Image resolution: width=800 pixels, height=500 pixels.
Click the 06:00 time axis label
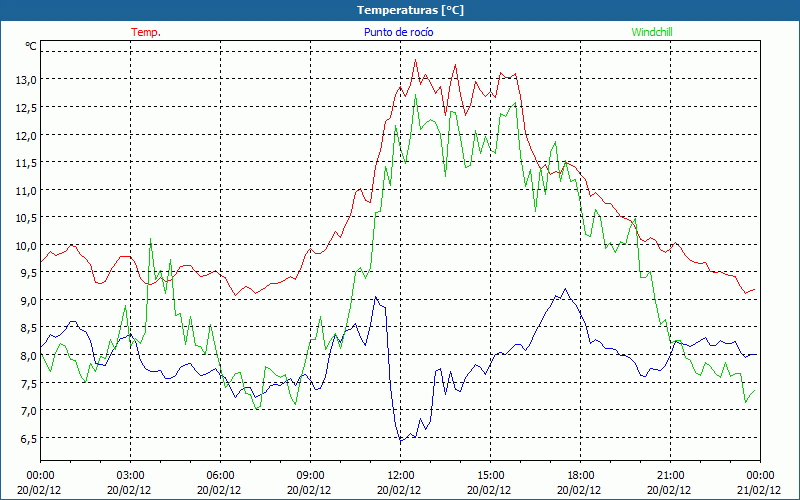[x=220, y=476]
